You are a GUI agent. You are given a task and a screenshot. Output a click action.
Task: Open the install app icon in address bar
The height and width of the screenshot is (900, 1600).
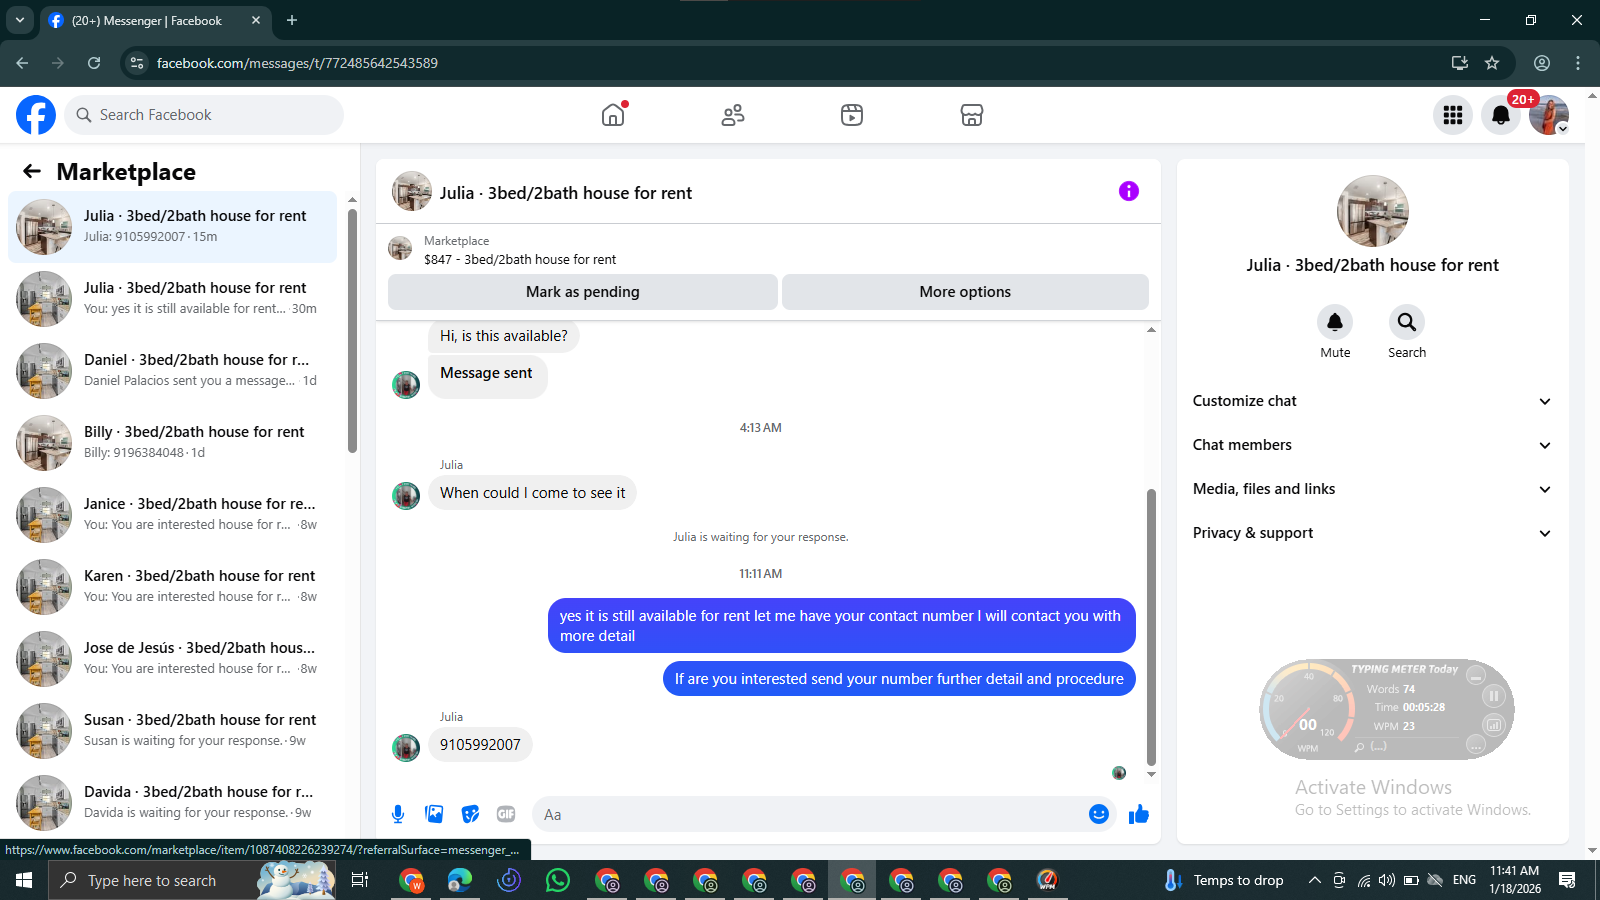(1460, 63)
